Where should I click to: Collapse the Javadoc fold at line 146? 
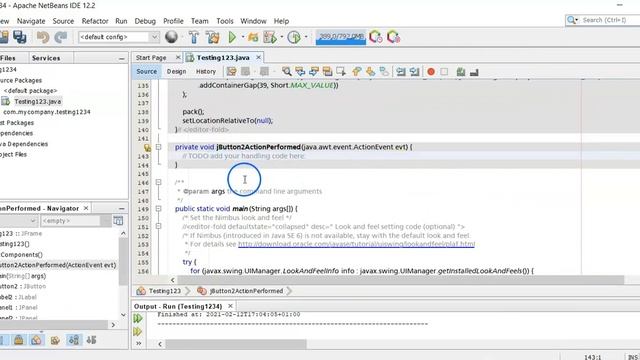point(158,182)
